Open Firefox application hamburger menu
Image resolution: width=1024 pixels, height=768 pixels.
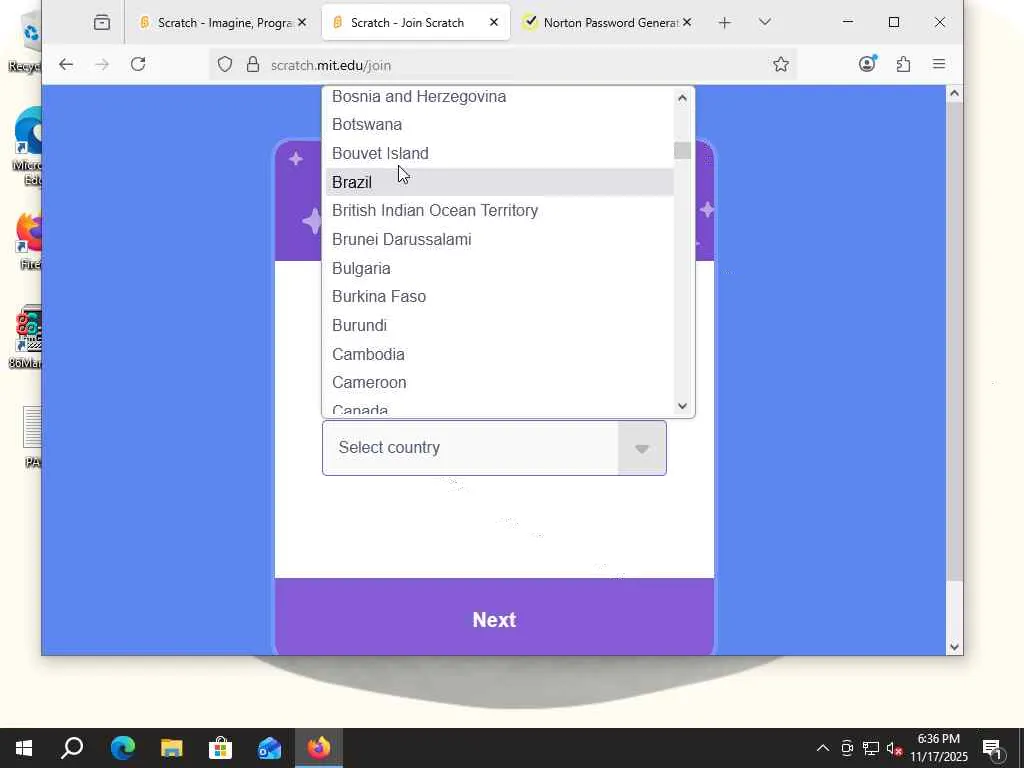point(939,64)
